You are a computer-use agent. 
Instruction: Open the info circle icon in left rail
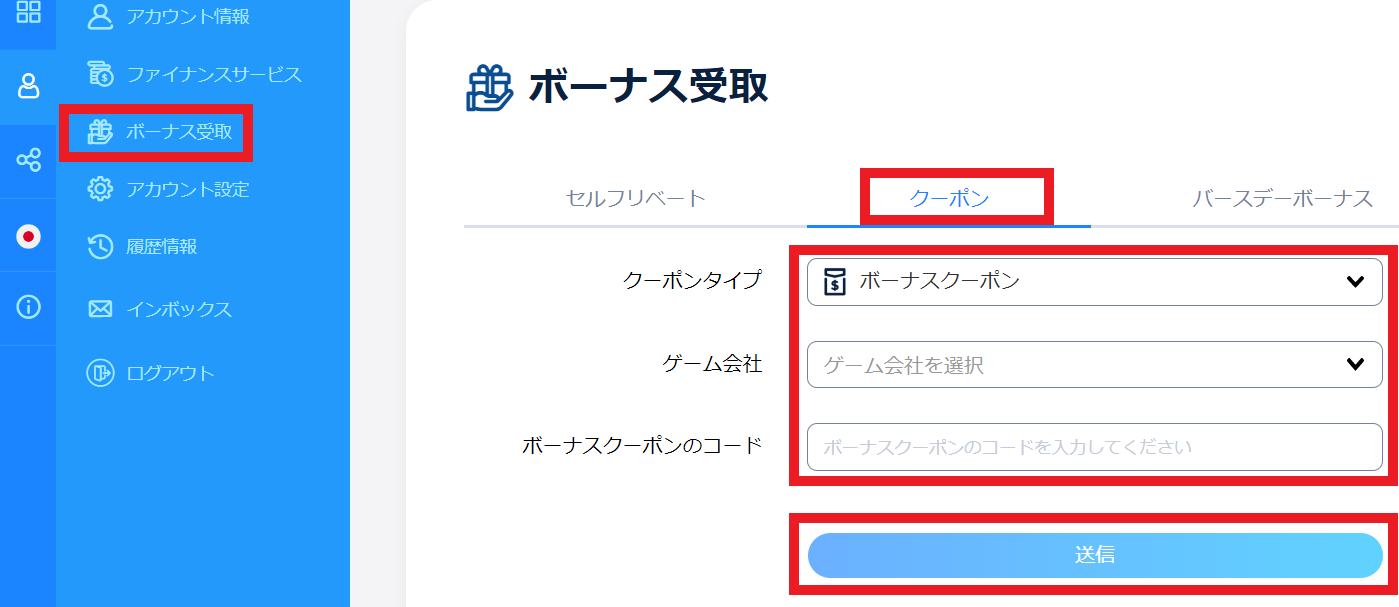coord(28,308)
